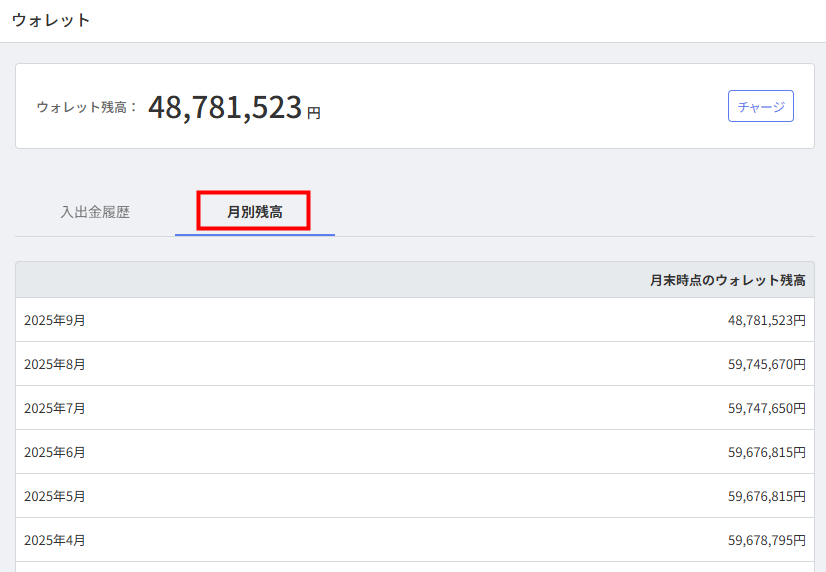The height and width of the screenshot is (572, 826).
Task: Click the 48,781,523円 amount in the table
Action: click(x=766, y=320)
